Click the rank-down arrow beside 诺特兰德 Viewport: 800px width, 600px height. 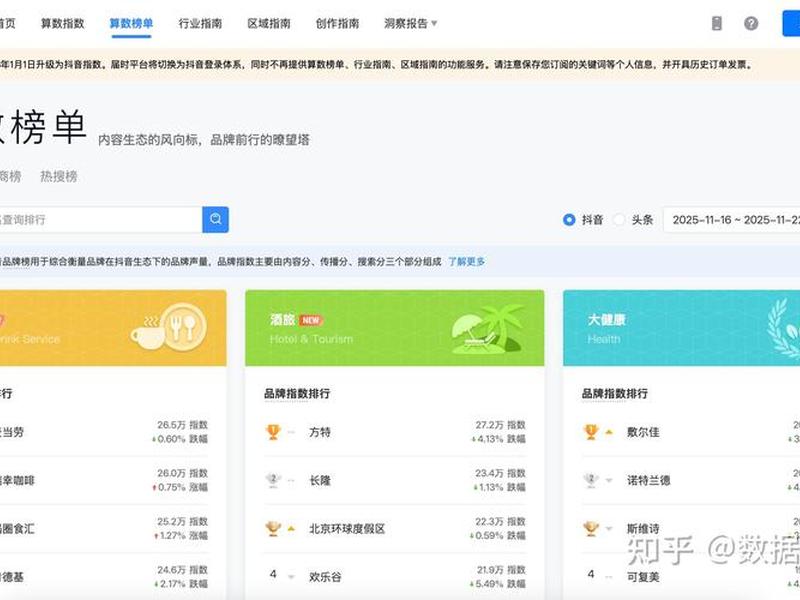(x=609, y=481)
